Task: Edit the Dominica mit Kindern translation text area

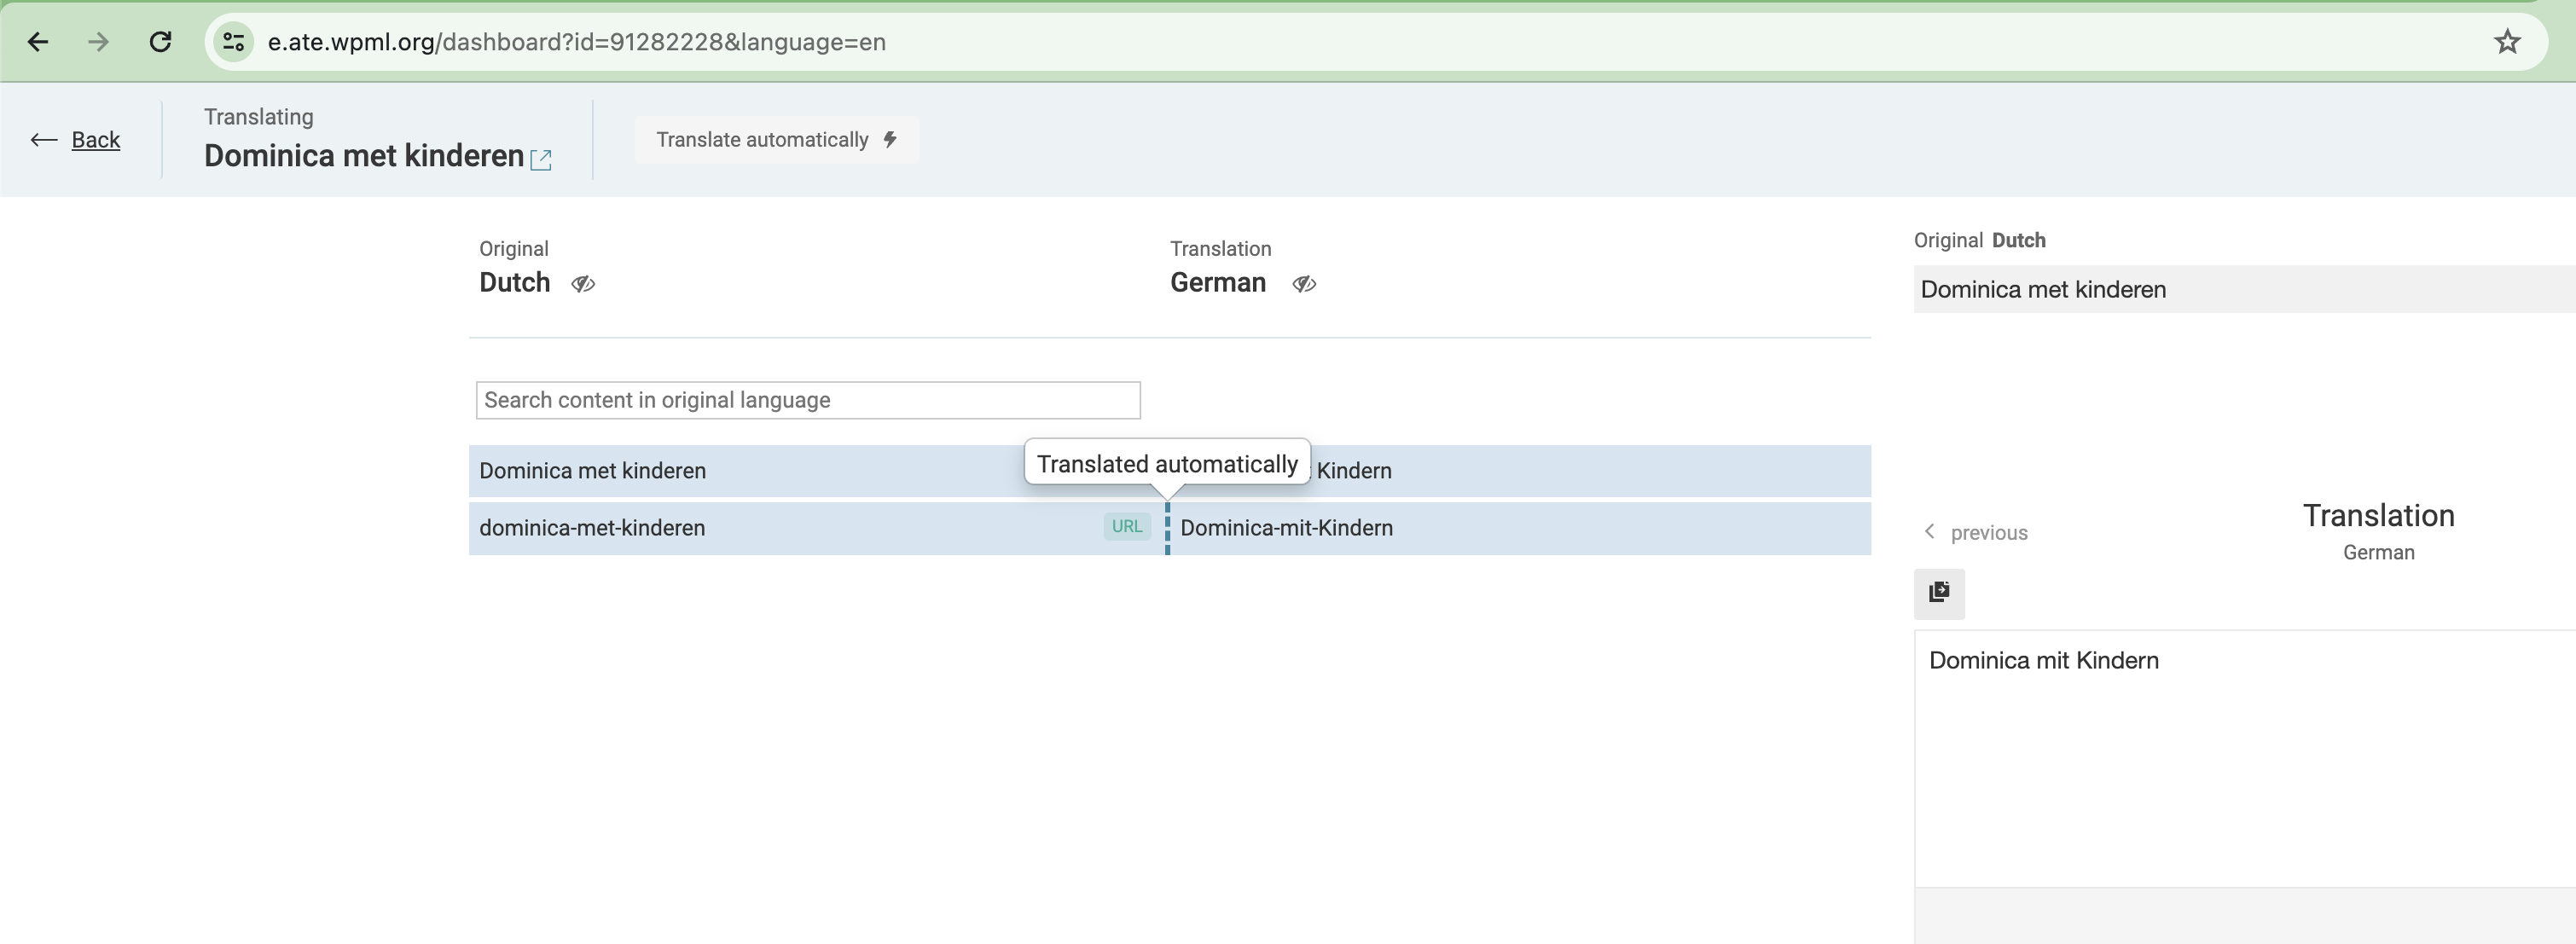Action: (x=2245, y=758)
